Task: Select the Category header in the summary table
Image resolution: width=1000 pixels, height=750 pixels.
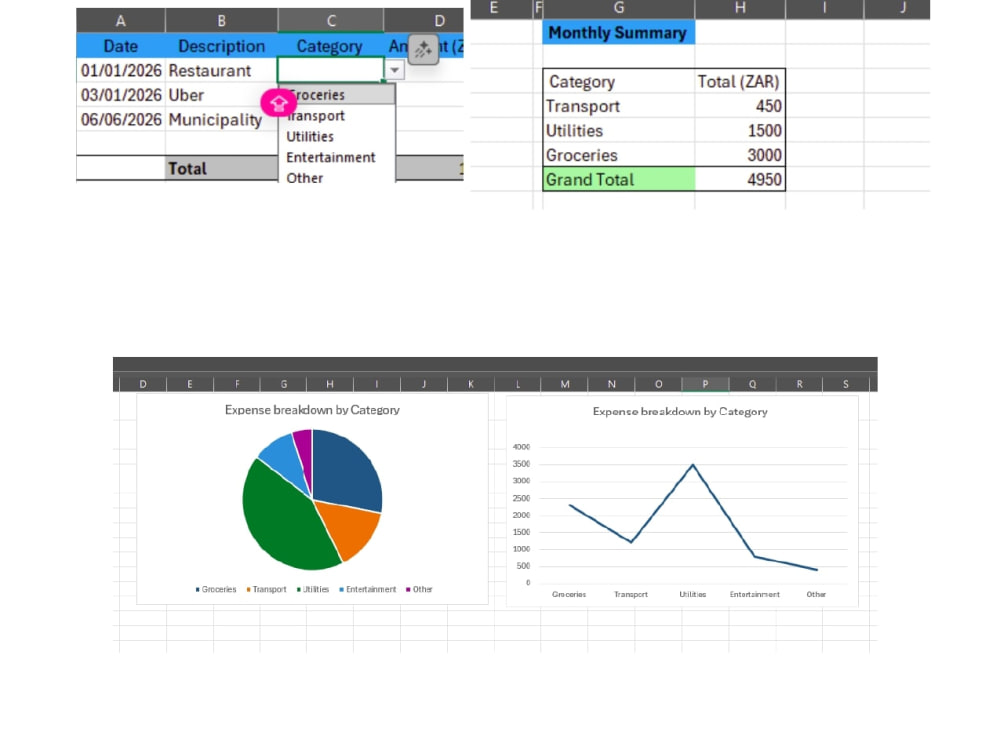Action: point(619,82)
